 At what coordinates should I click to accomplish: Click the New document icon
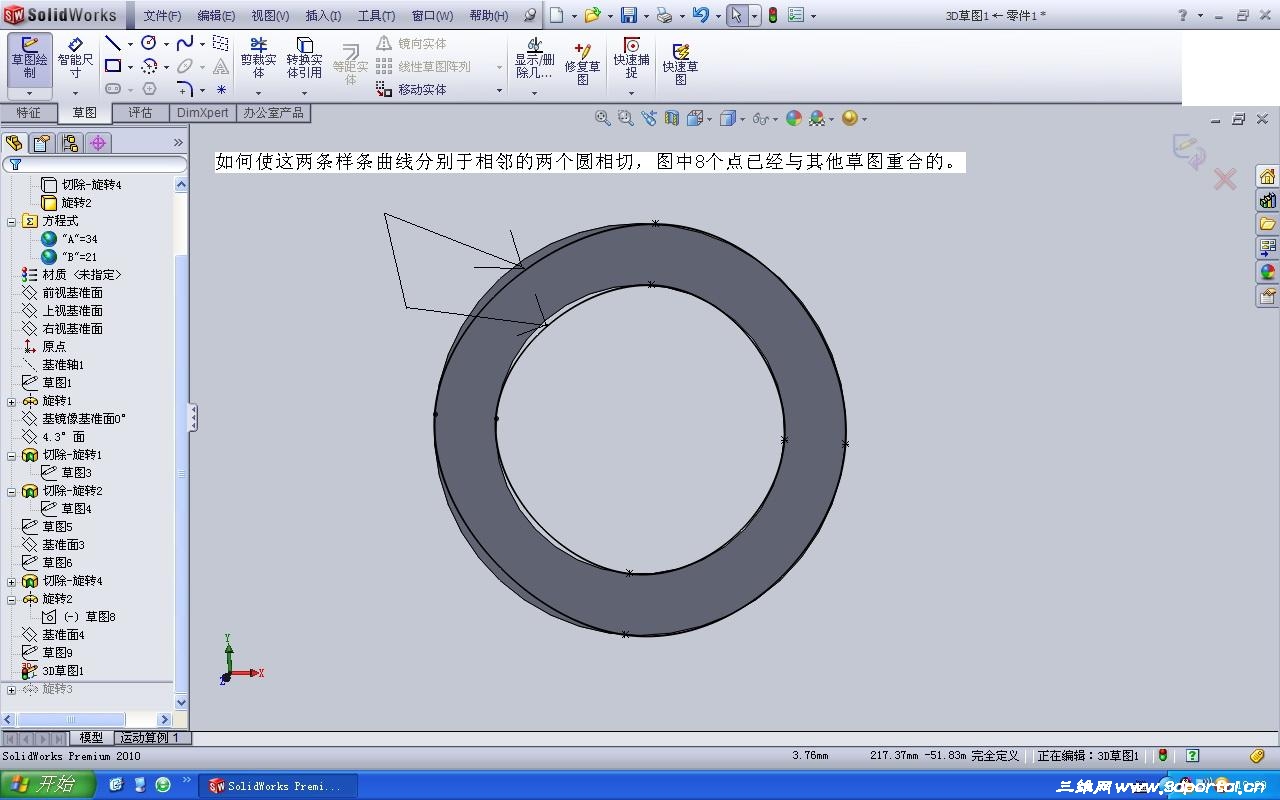pos(556,15)
